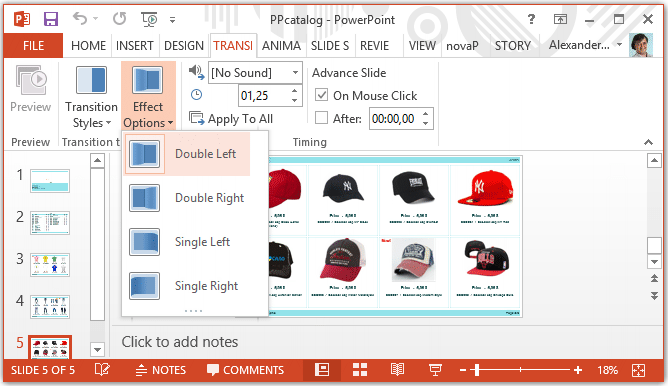This screenshot has height=386, width=668.
Task: Increase transition duration with up arrow
Action: [x=294, y=91]
